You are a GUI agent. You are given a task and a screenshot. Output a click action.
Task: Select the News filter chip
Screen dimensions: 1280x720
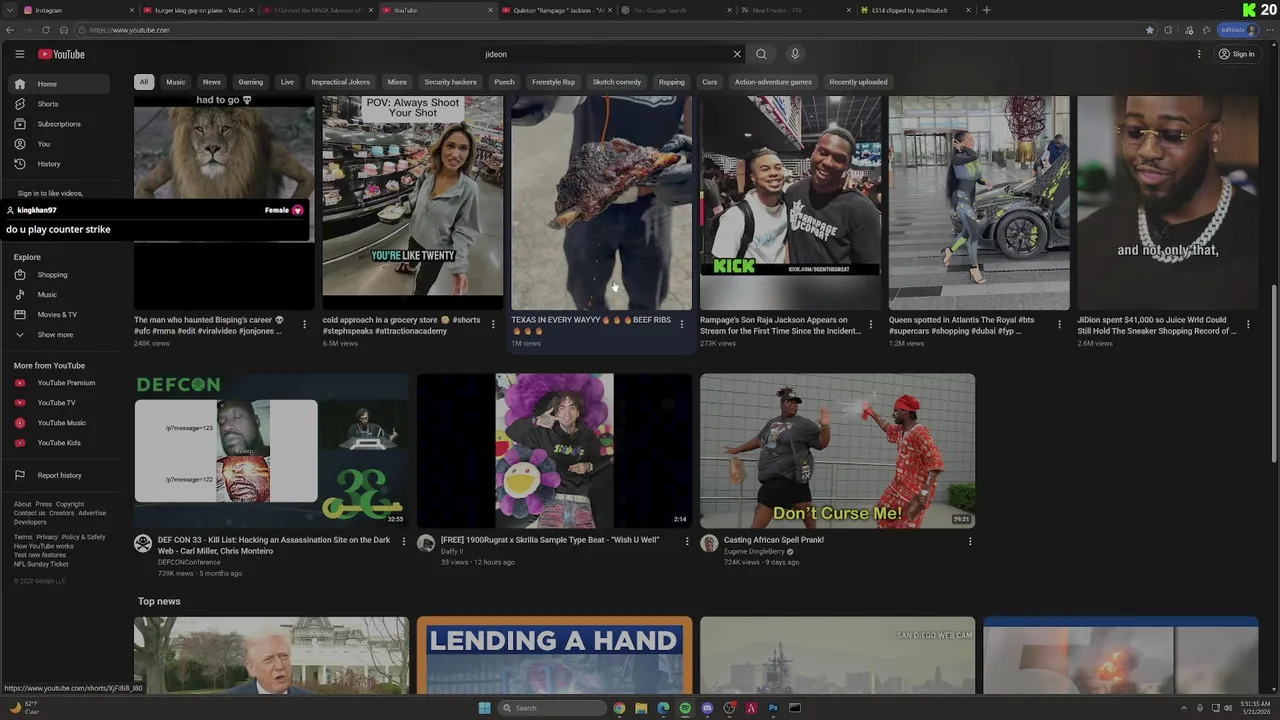pos(212,82)
